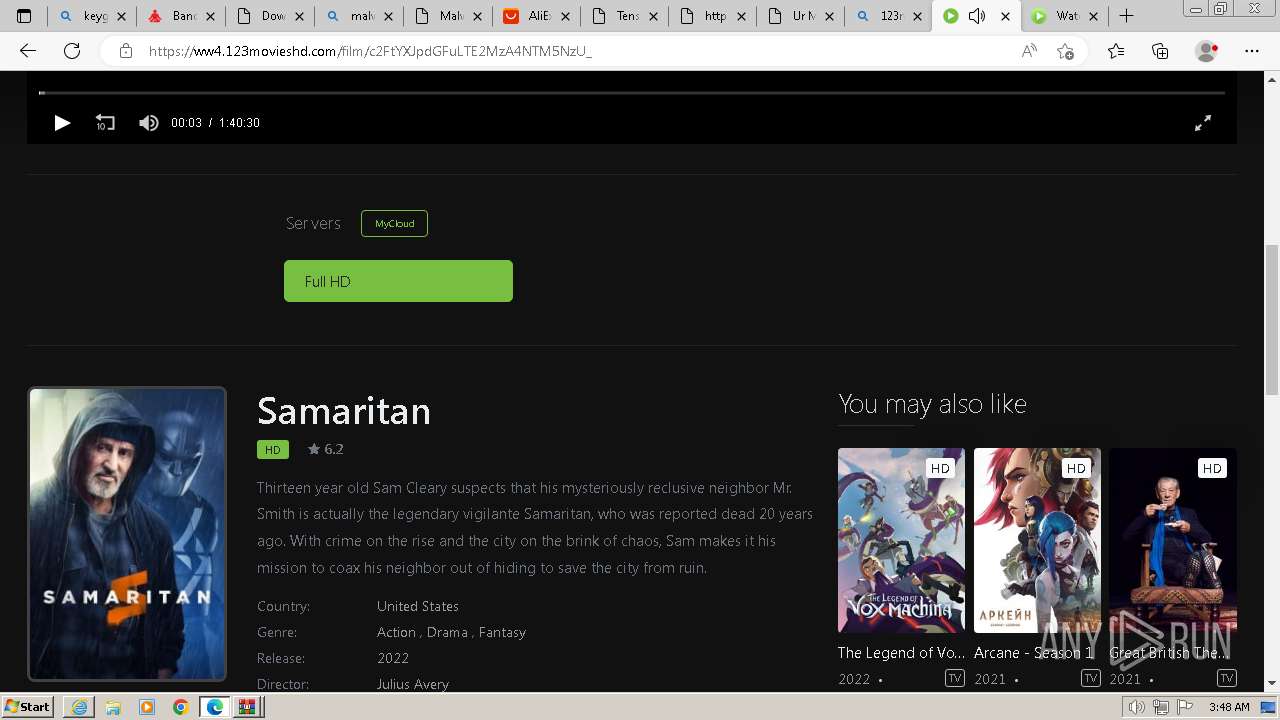The height and width of the screenshot is (720, 1280).
Task: Mute the video player volume
Action: [x=149, y=123]
